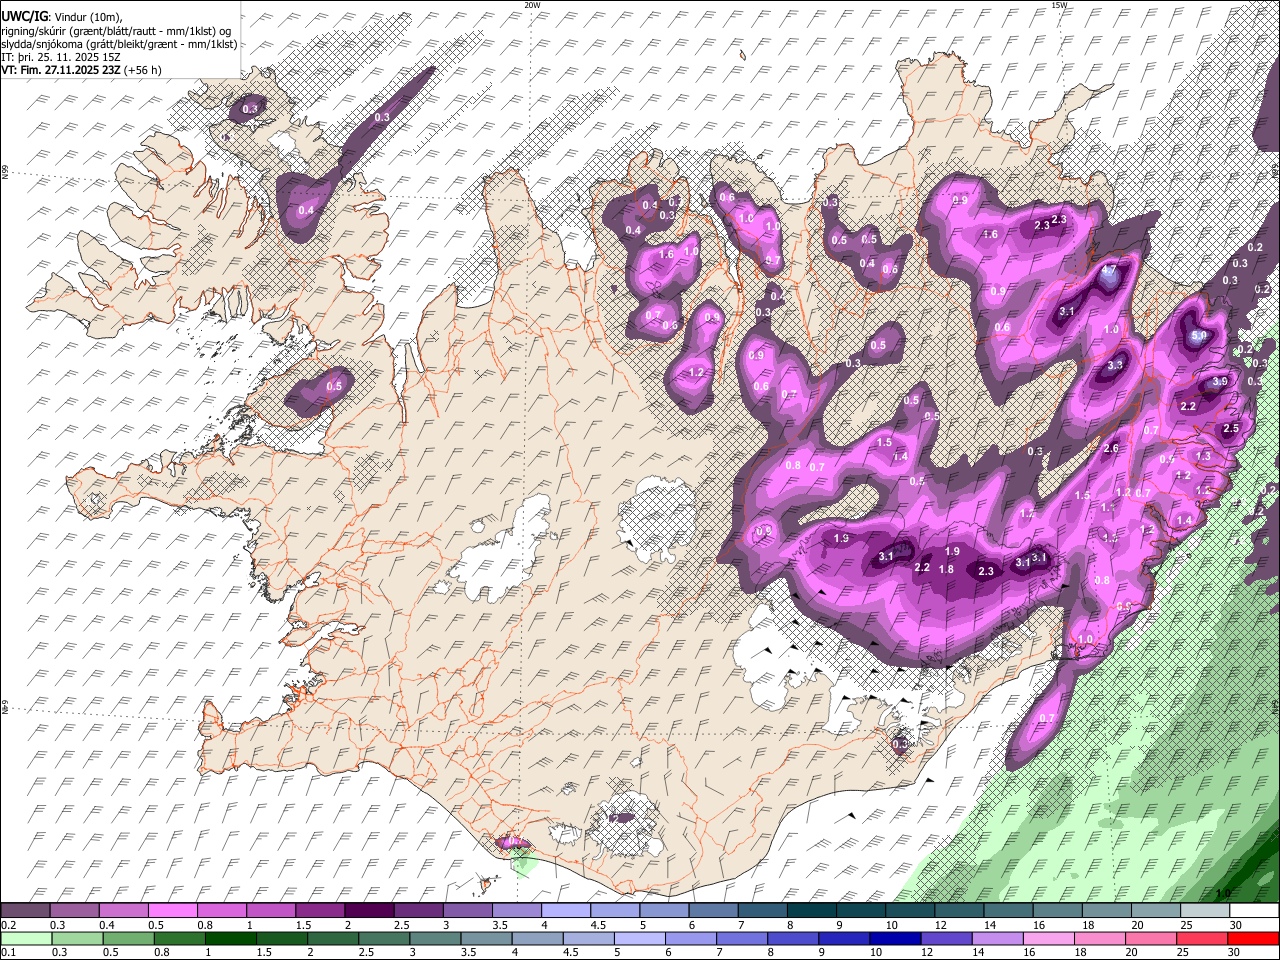This screenshot has height=960, width=1280.
Task: Click the "3.9" snowfall value label
Action: pos(1219,382)
